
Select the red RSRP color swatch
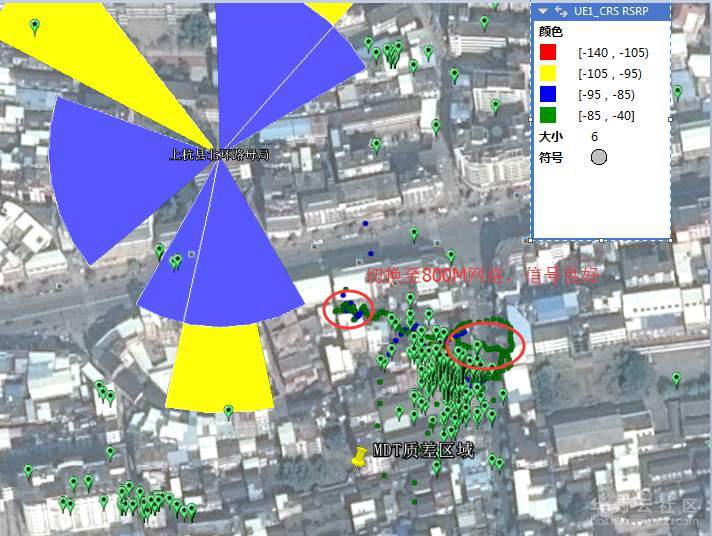548,52
